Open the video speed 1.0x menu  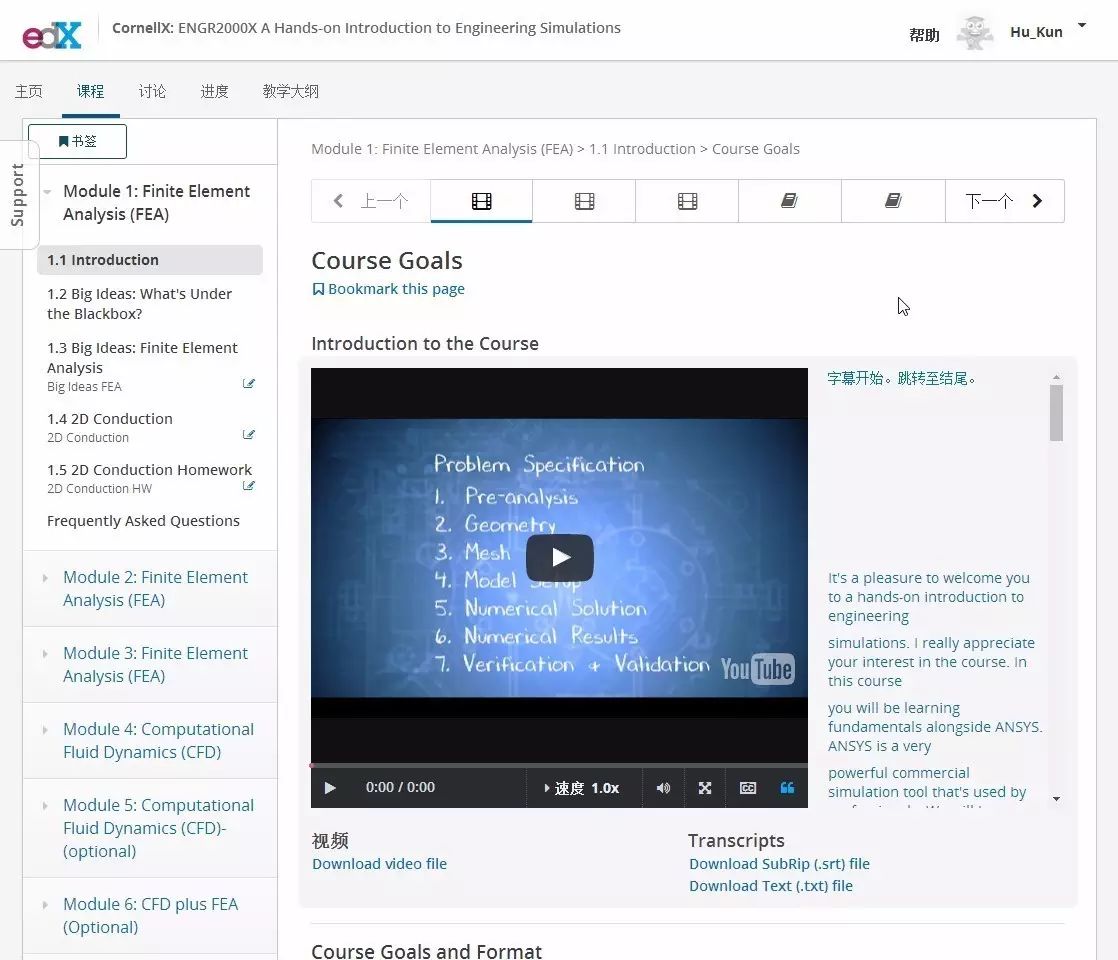point(582,788)
